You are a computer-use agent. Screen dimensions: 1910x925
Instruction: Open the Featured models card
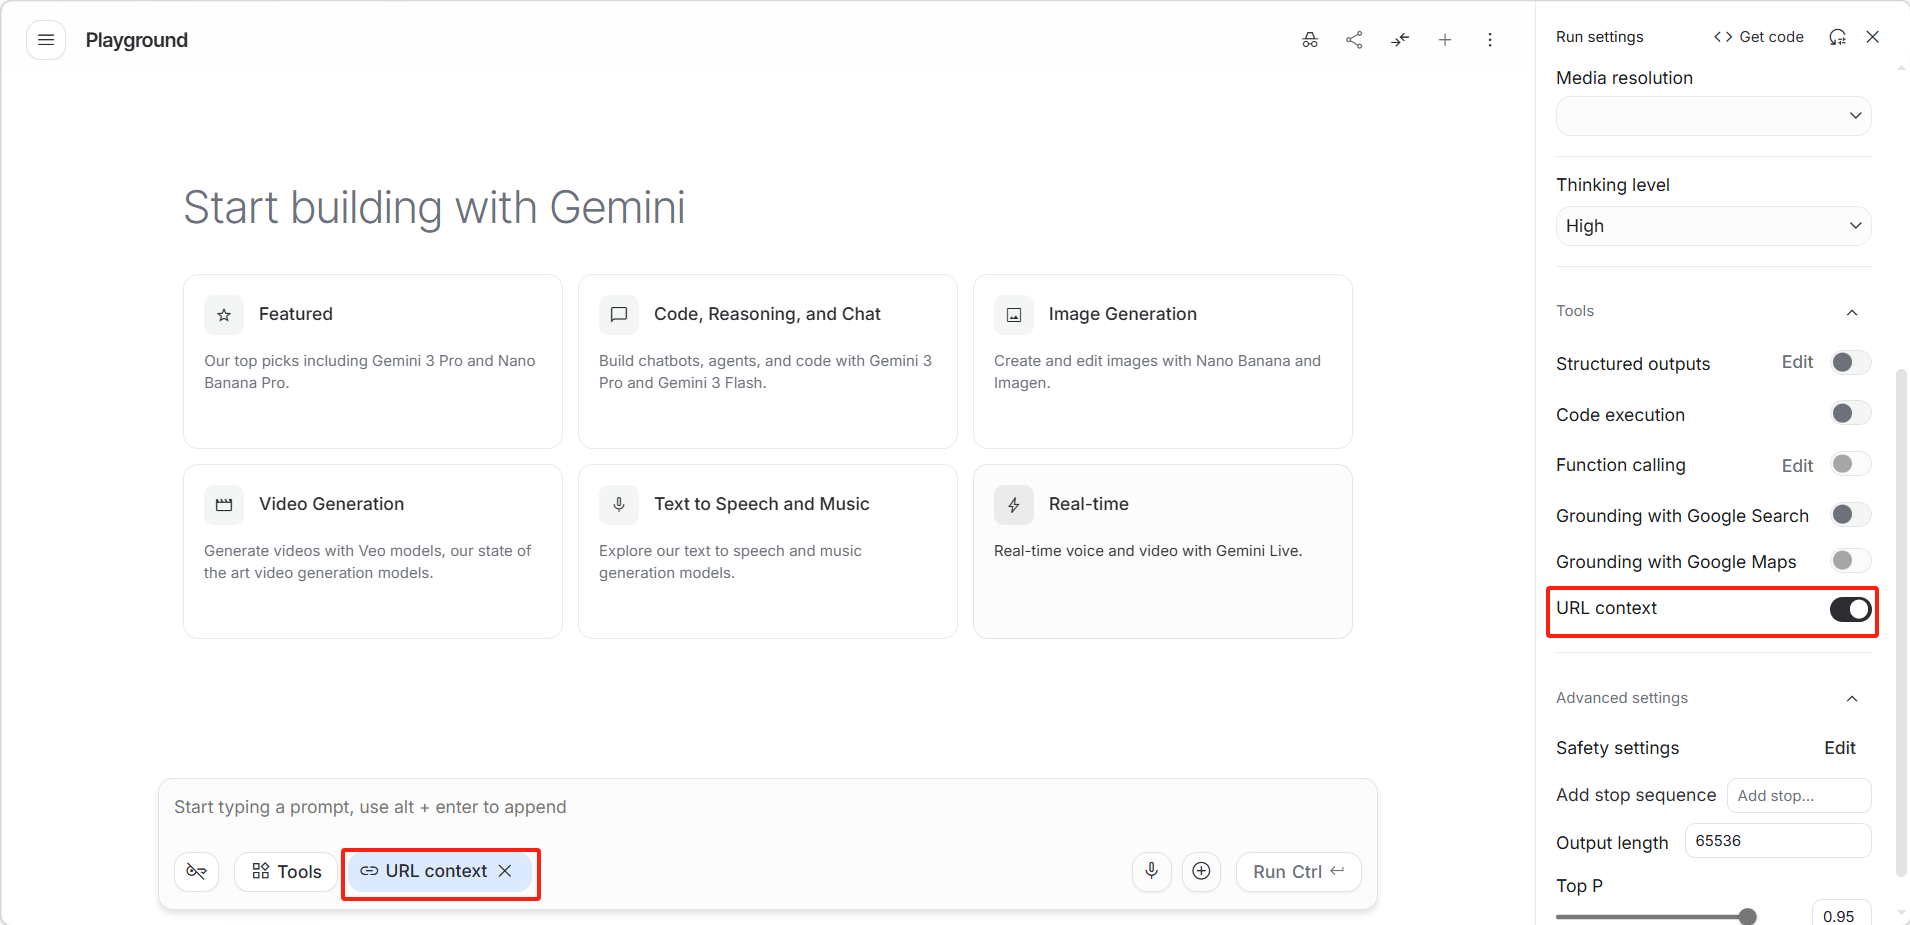373,362
